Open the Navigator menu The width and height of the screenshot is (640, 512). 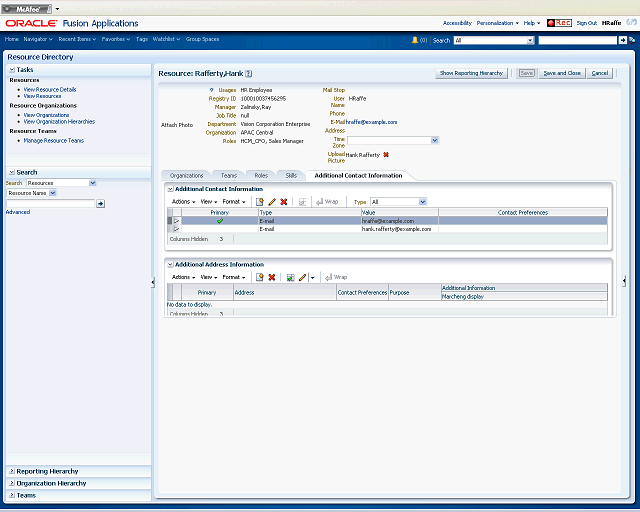(38, 39)
